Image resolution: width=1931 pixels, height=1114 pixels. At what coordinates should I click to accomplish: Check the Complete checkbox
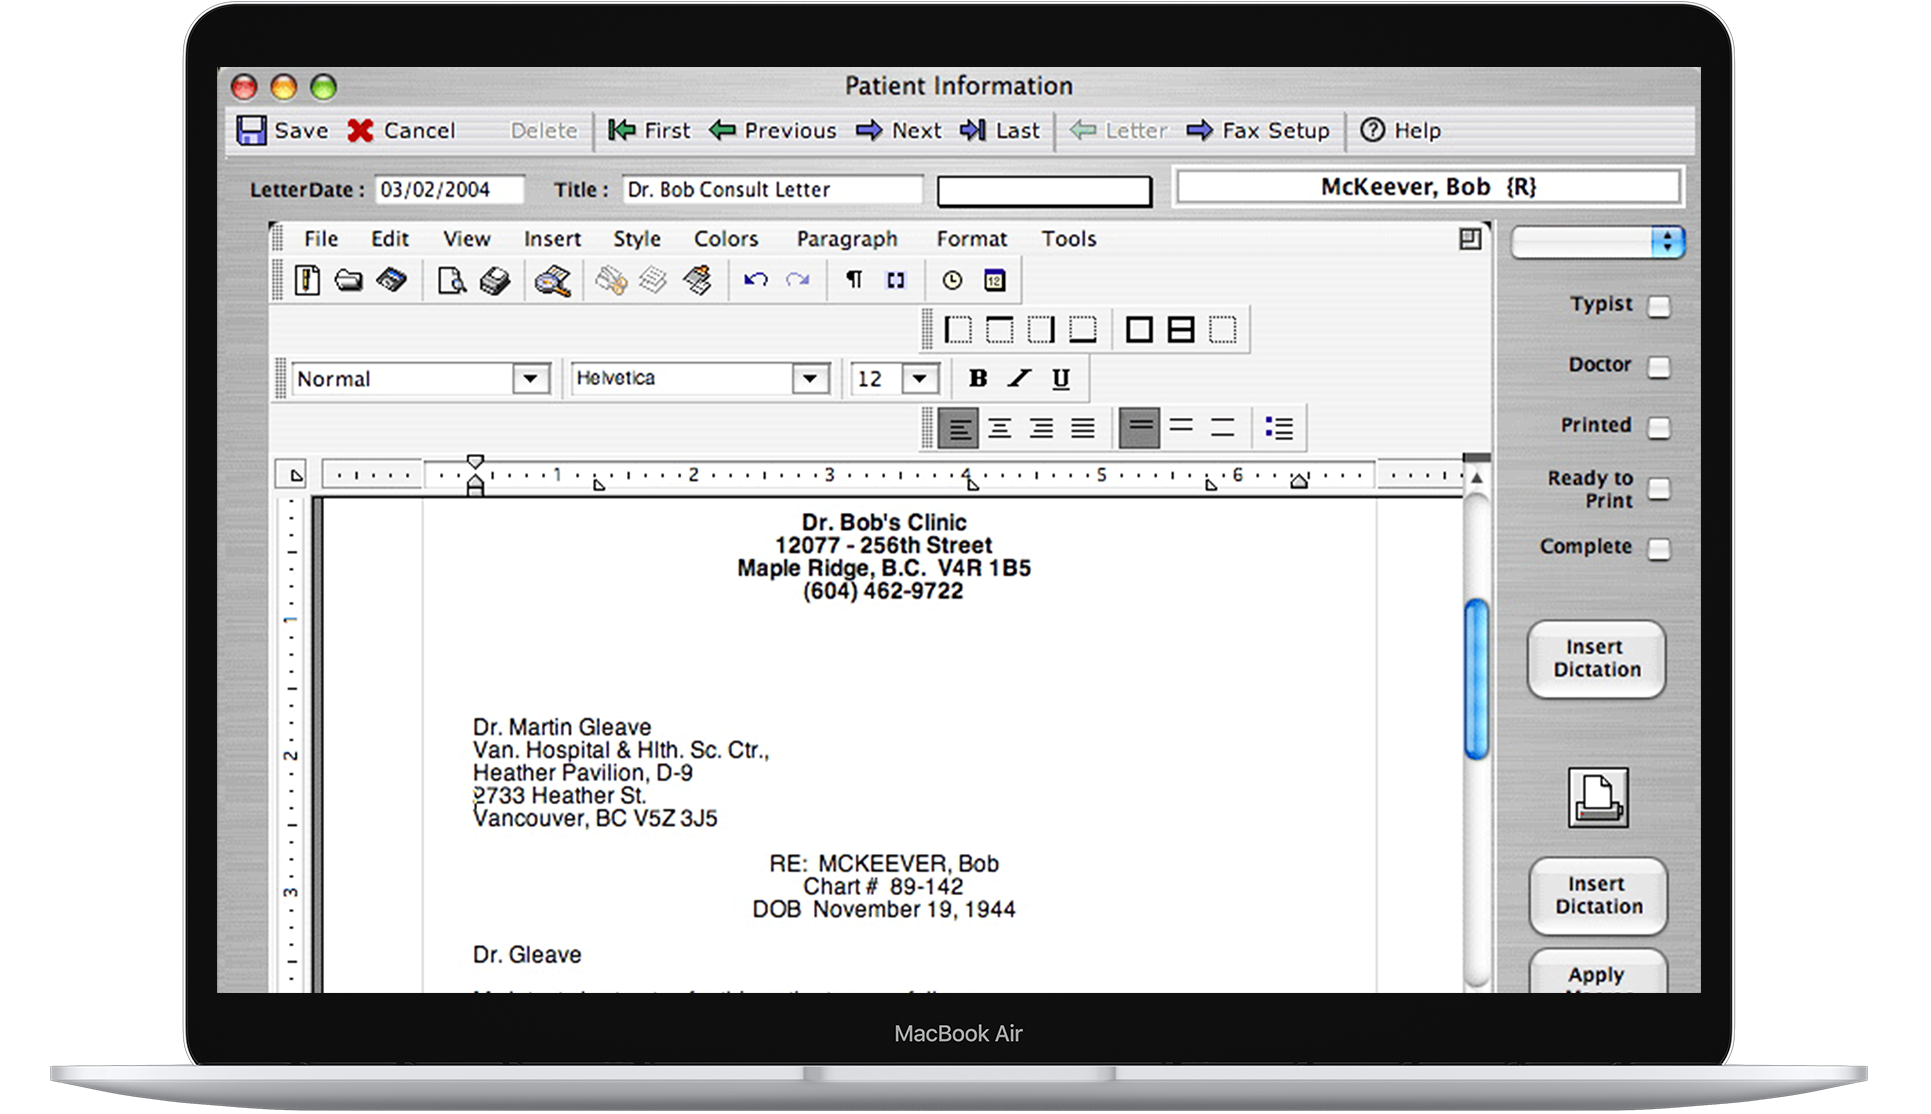click(1659, 549)
